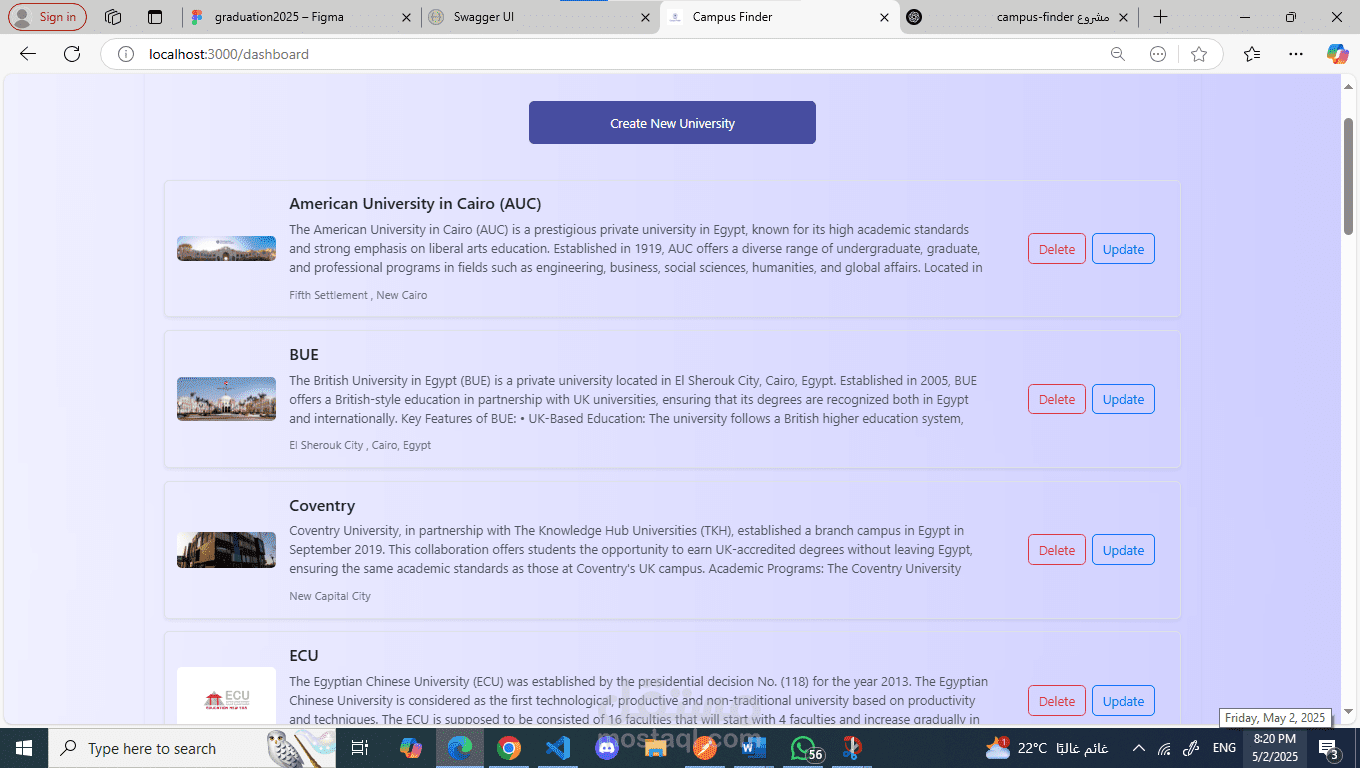Open File Explorer from the taskbar
Viewport: 1360px width, 768px height.
(x=656, y=748)
